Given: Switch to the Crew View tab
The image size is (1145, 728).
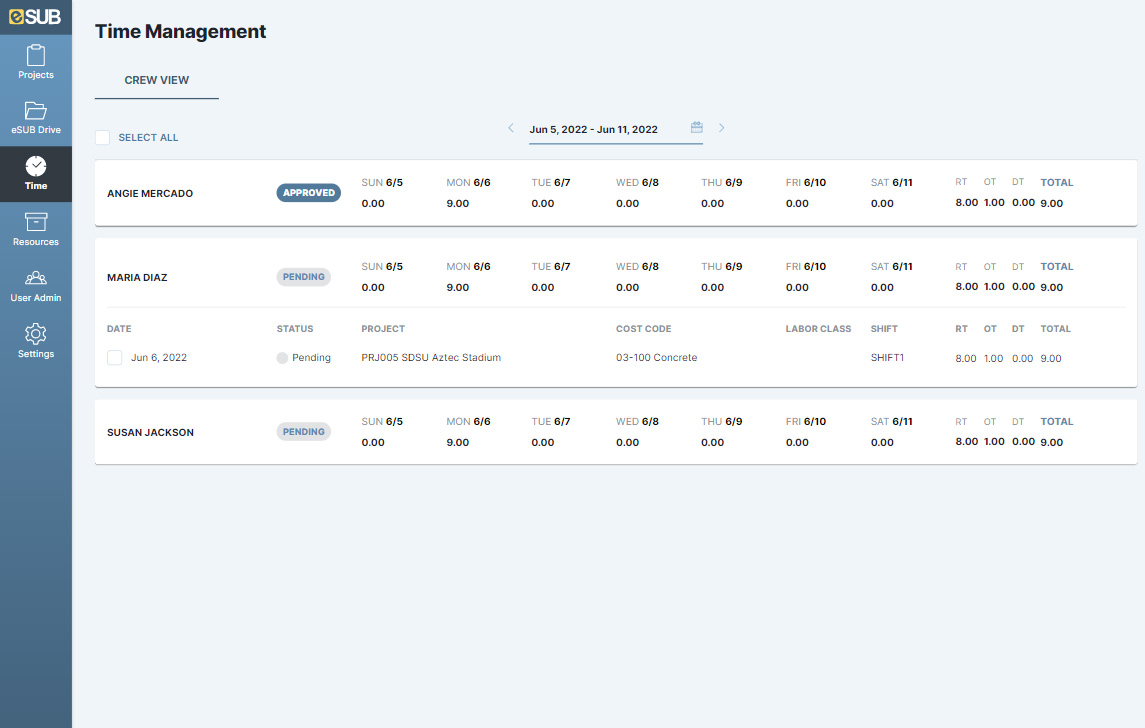Looking at the screenshot, I should (157, 80).
